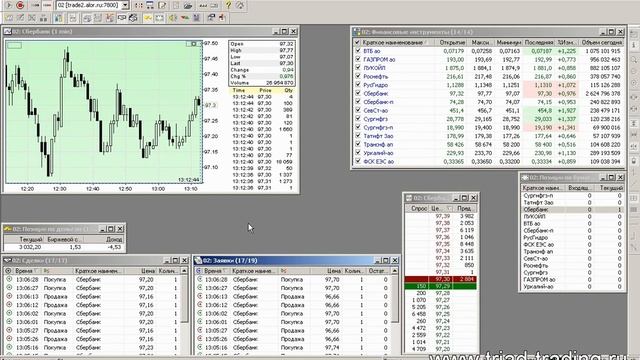The width and height of the screenshot is (640, 360).
Task: Open the server connection dropdown arrow
Action: 125,5
